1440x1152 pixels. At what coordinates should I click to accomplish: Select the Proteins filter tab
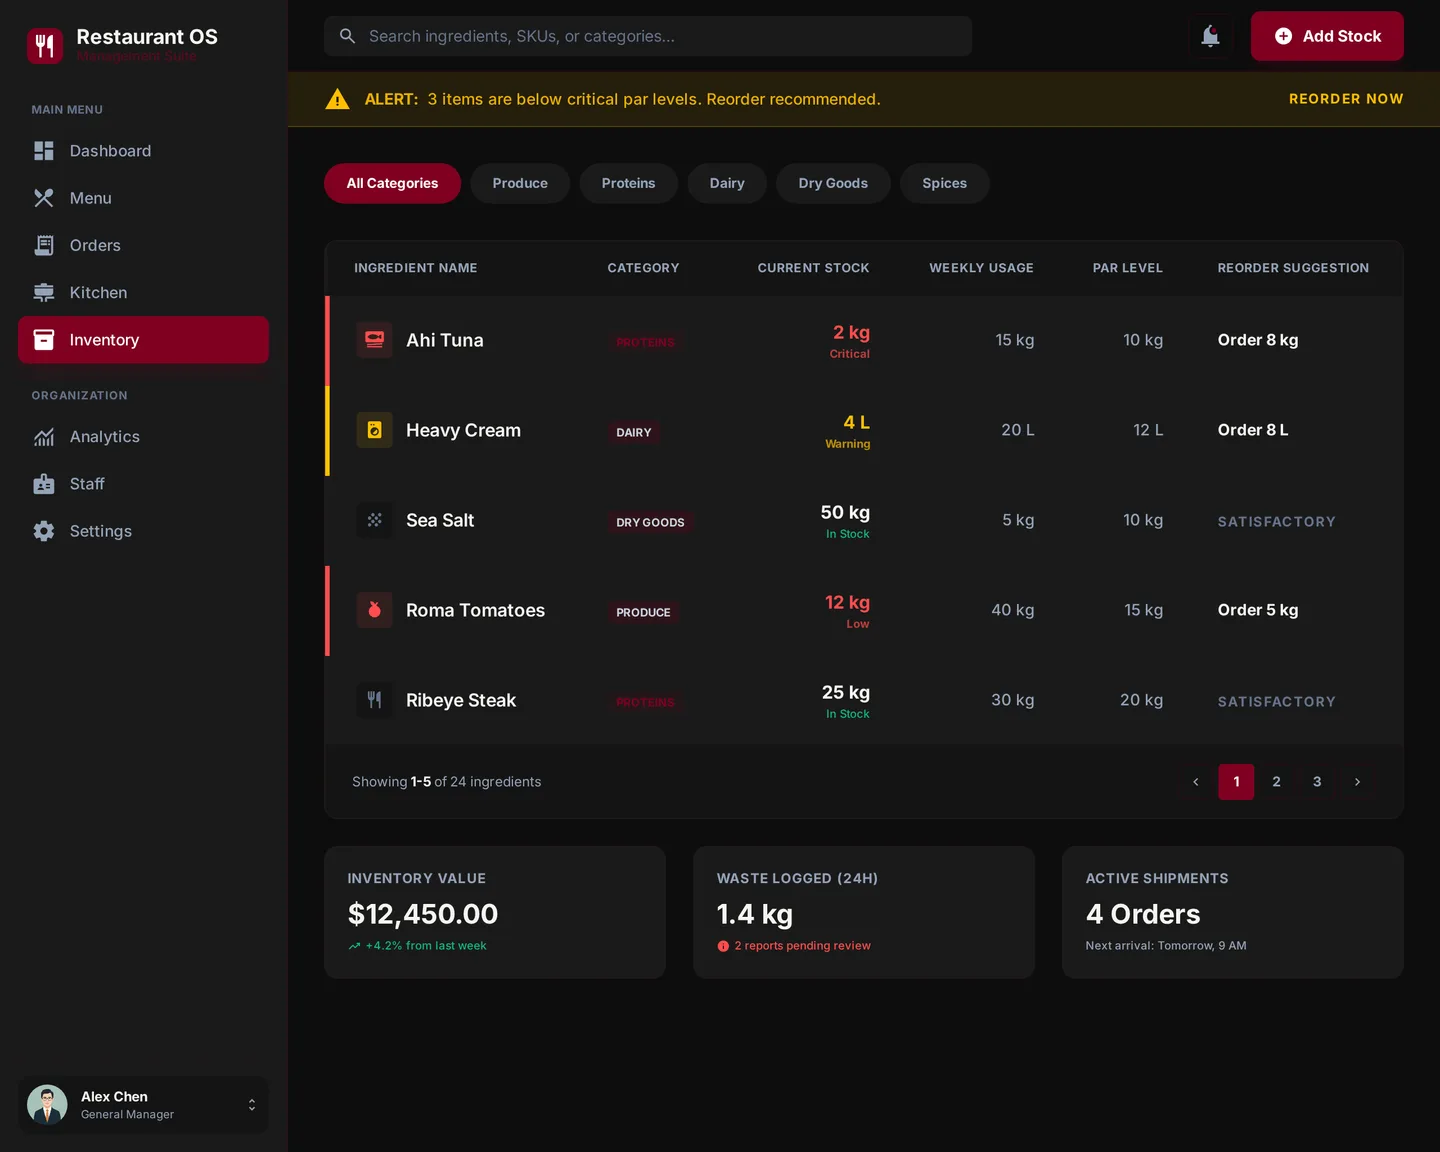(x=628, y=183)
